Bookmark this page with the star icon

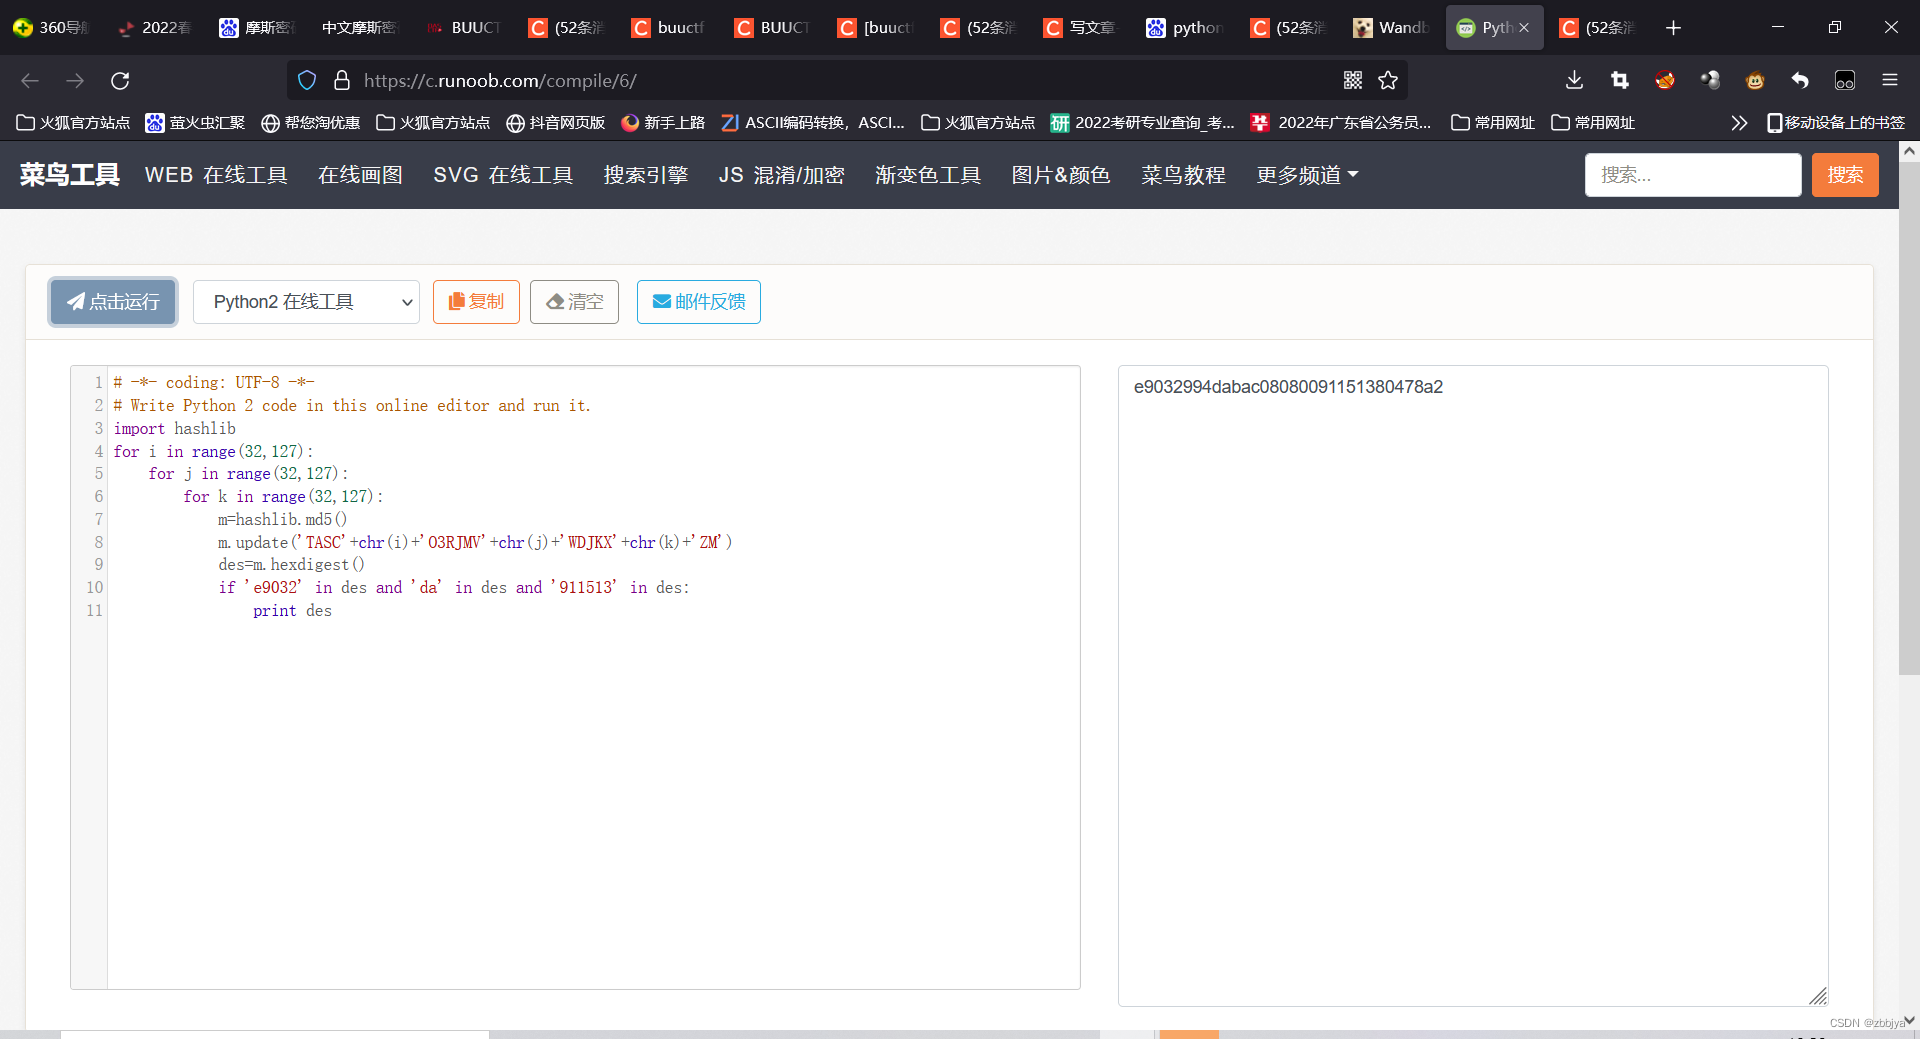coord(1388,81)
